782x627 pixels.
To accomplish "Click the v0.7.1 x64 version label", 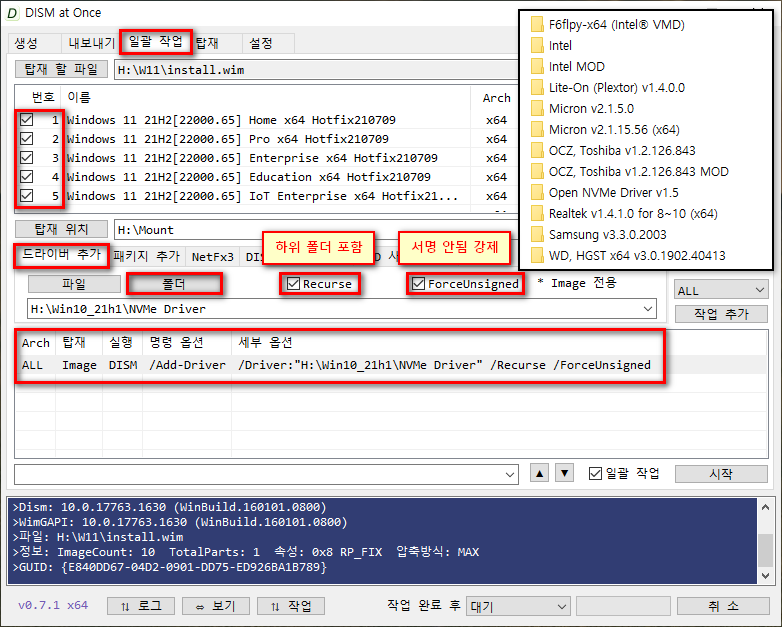I will (x=53, y=606).
